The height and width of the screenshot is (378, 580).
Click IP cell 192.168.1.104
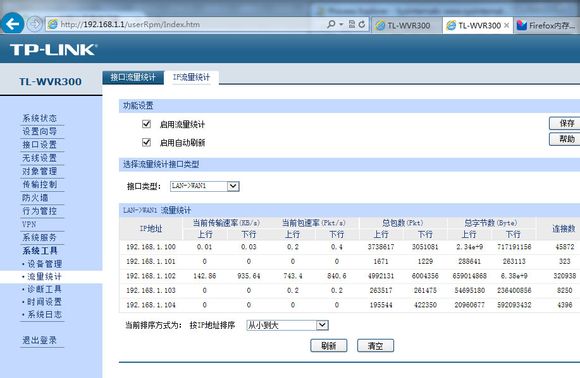click(151, 305)
